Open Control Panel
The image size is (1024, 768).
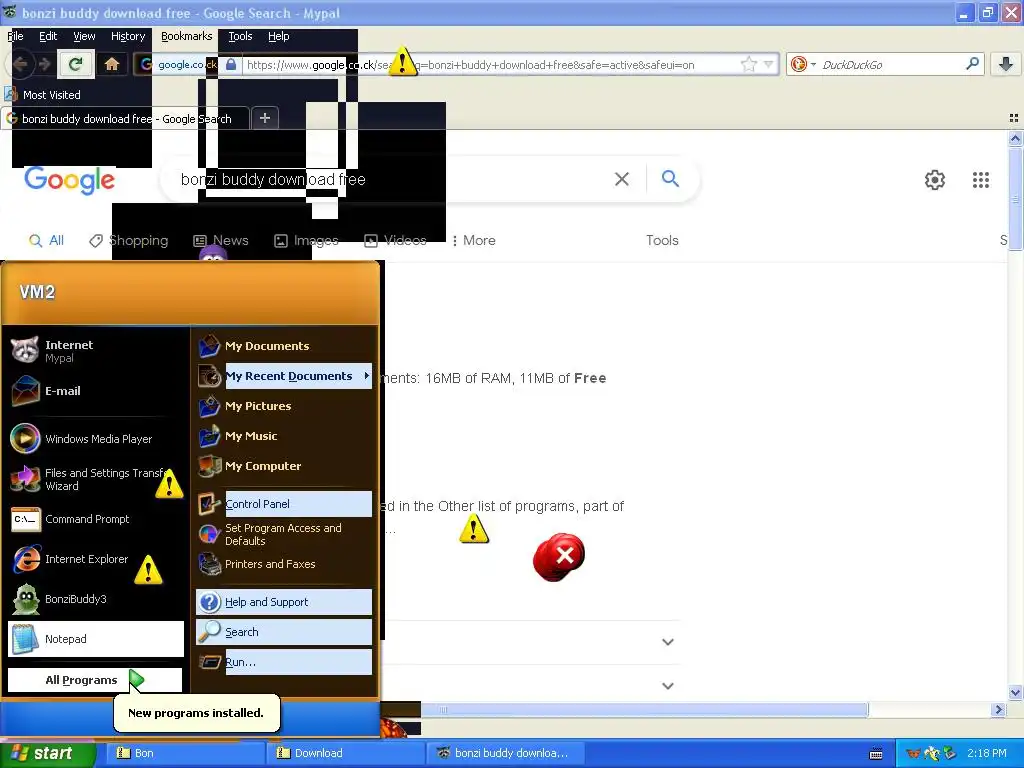(x=284, y=504)
